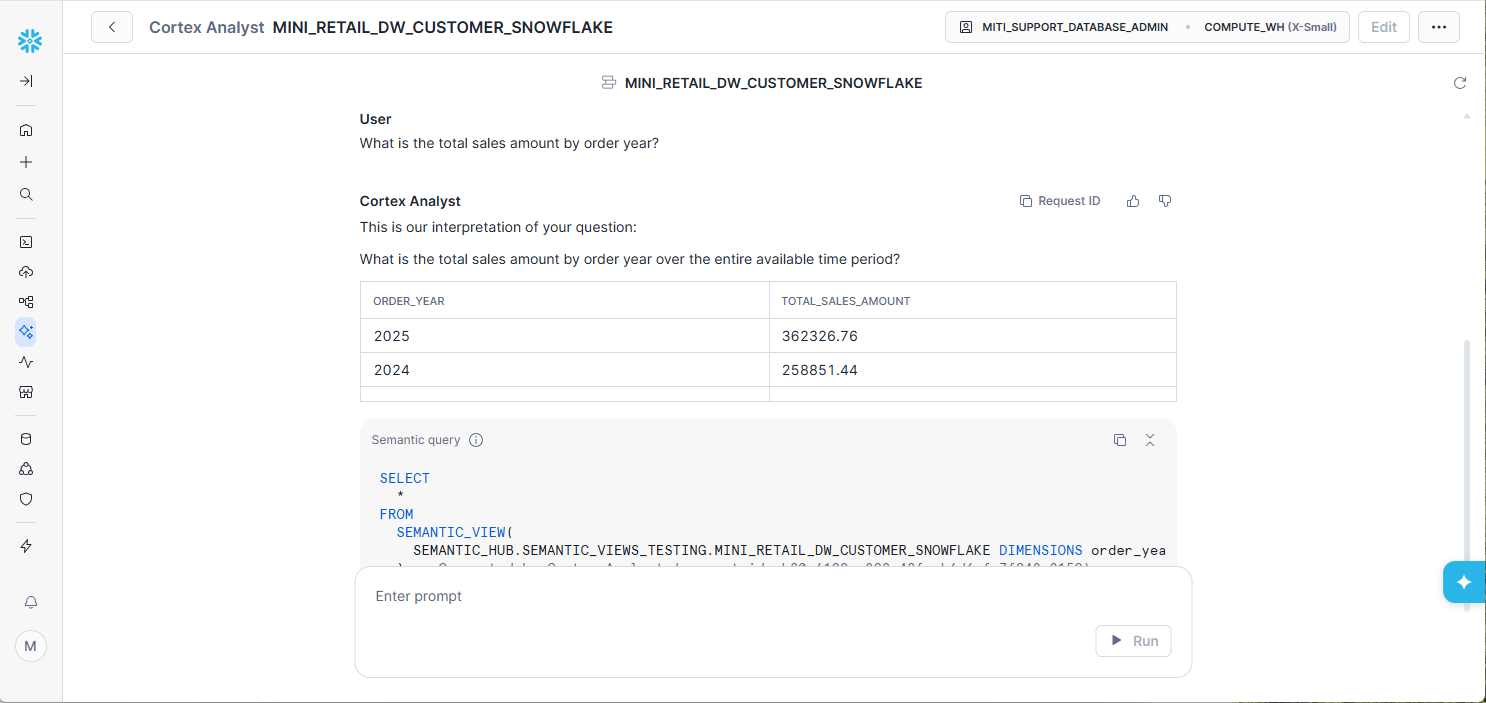Click the Snowflake logo icon
Viewport: 1486px width, 703px height.
point(30,41)
